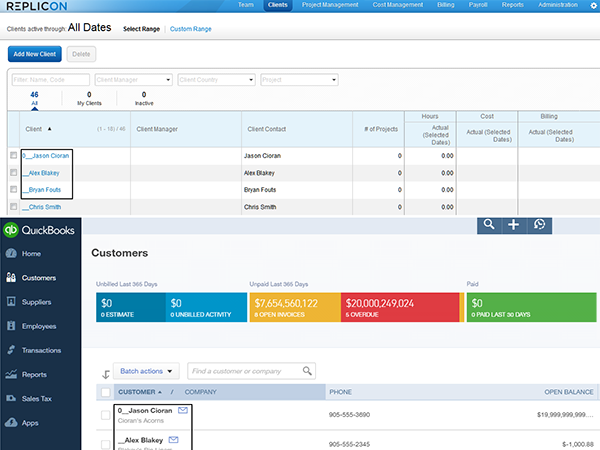Screen dimensions: 600x450
Task: Check the box for Bryan Fouts client row
Action: click(13, 189)
